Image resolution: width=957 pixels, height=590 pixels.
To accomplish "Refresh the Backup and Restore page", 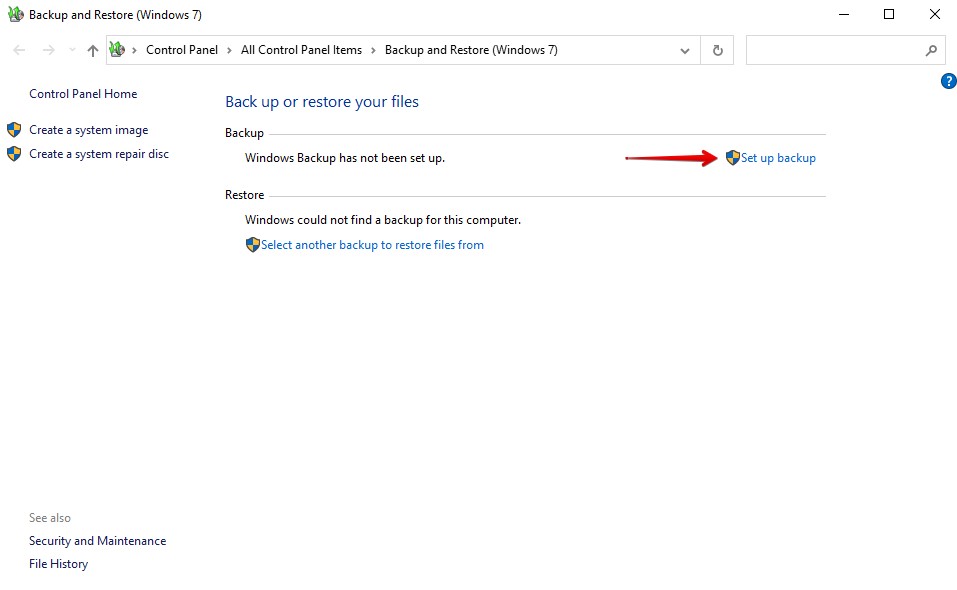I will [718, 51].
